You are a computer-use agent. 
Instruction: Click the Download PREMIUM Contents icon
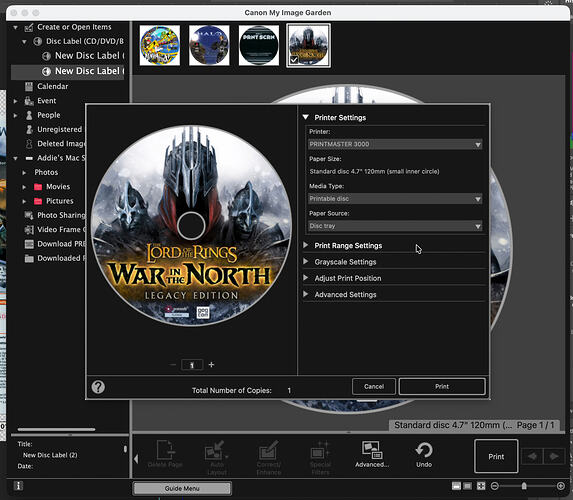click(29, 244)
